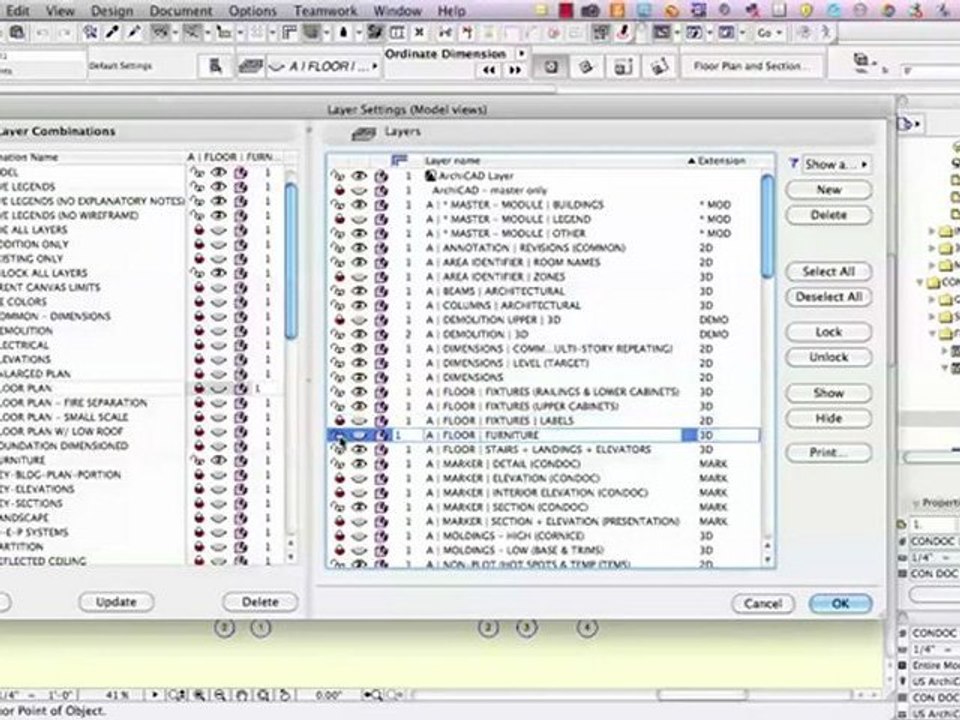Image resolution: width=960 pixels, height=720 pixels.
Task: Toggle eye icon for COLUMNS | ARCHITECTURAL layer
Action: 359,306
